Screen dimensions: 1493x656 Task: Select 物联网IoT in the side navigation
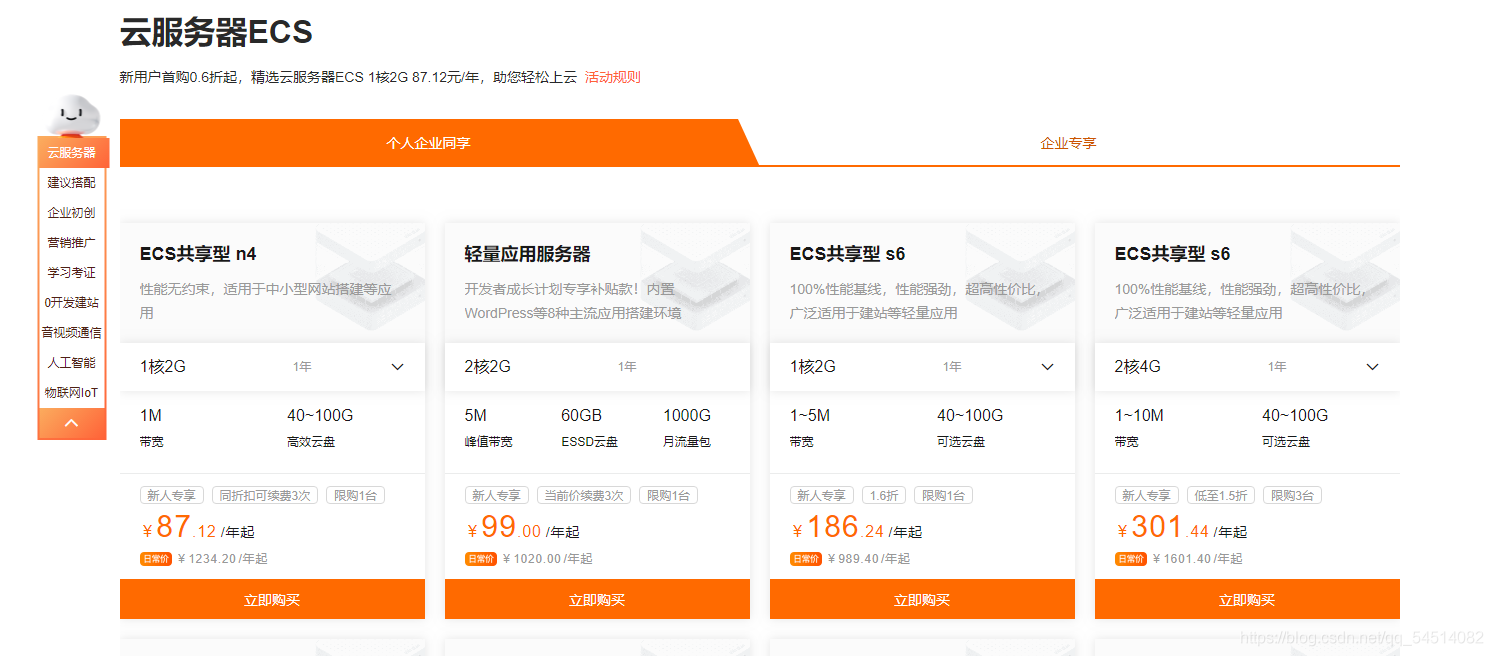[72, 393]
